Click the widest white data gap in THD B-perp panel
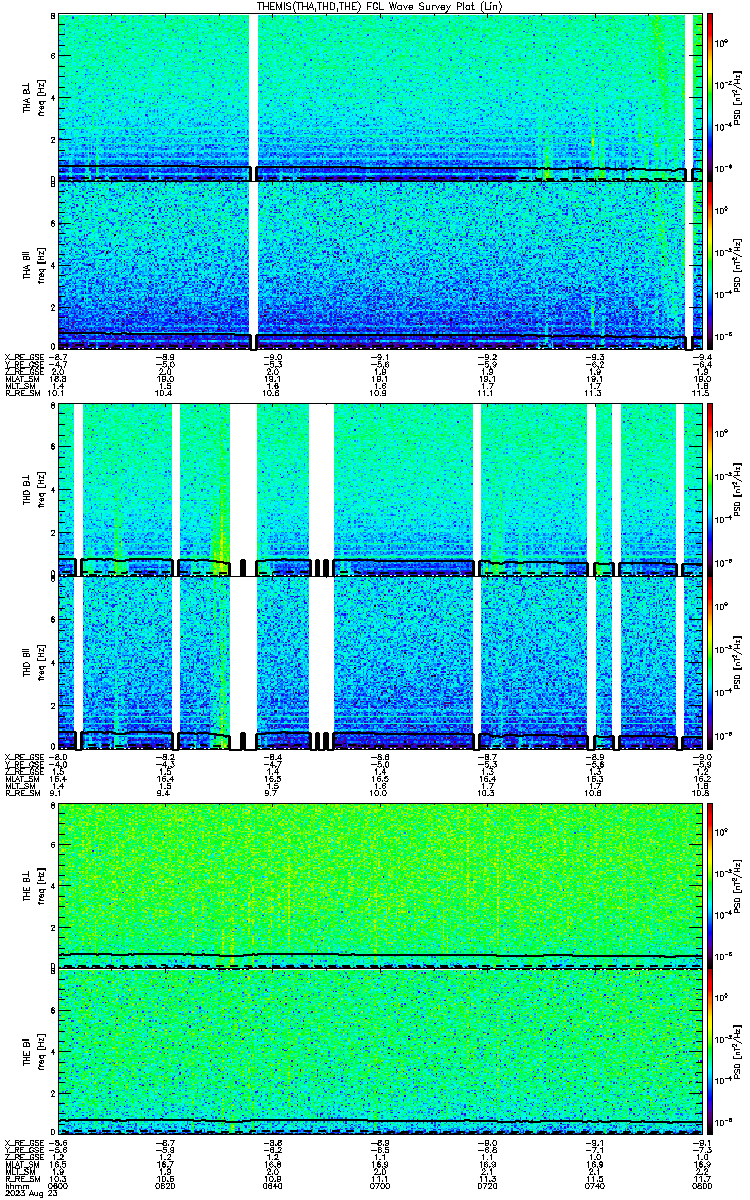The width and height of the screenshot is (750, 1200). pyautogui.click(x=244, y=490)
